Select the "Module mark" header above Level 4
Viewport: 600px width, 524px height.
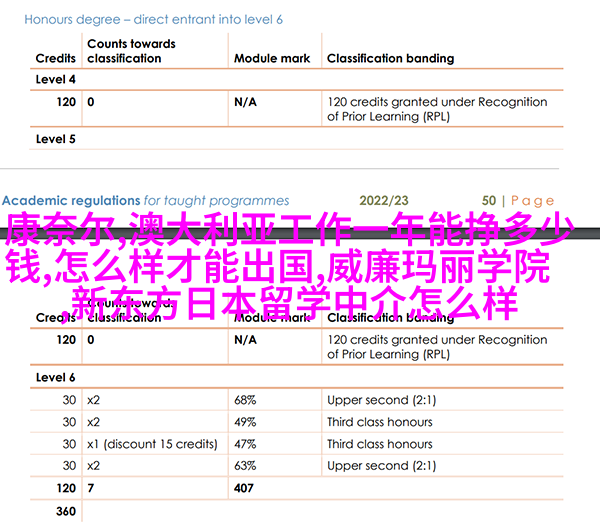[x=272, y=58]
